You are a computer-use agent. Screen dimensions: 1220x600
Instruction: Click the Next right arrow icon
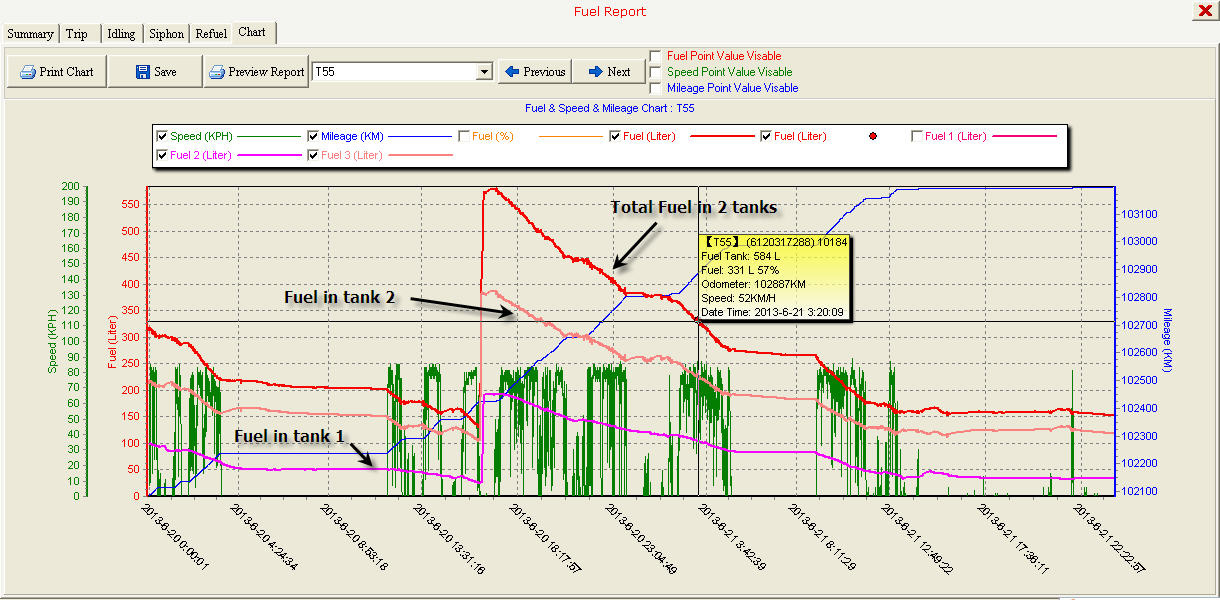pyautogui.click(x=595, y=72)
